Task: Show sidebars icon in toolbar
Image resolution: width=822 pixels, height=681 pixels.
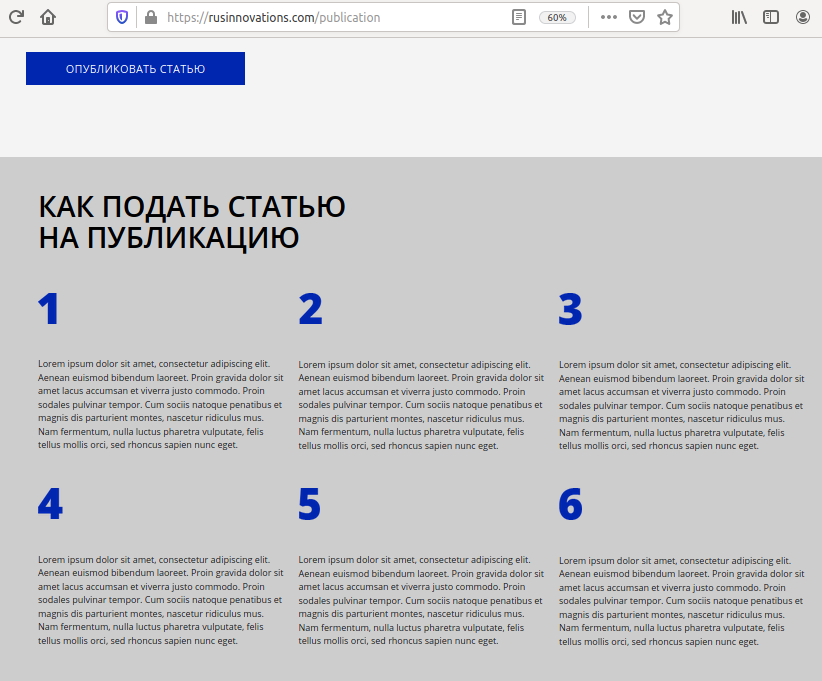Action: pos(771,17)
